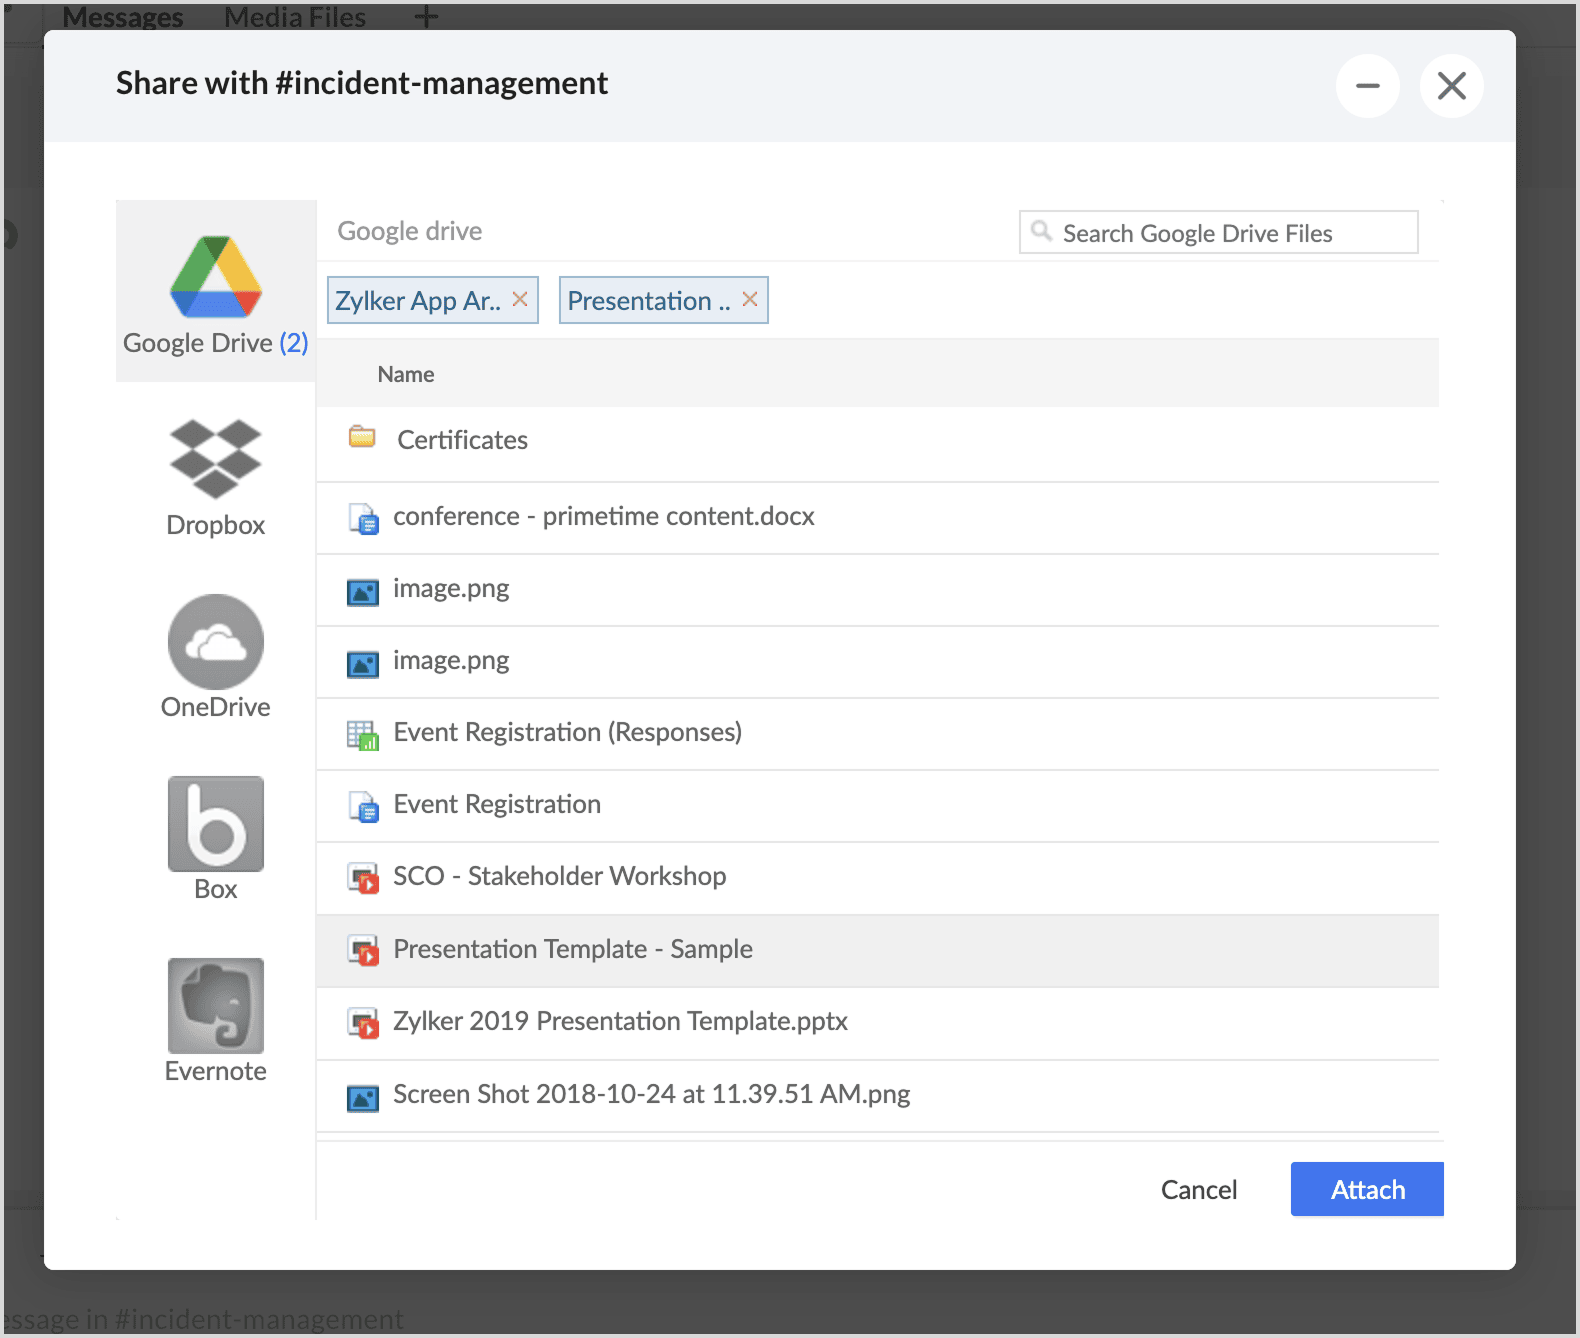The width and height of the screenshot is (1580, 1338).
Task: Click the Presentation .. selected file chip label
Action: [x=649, y=301]
